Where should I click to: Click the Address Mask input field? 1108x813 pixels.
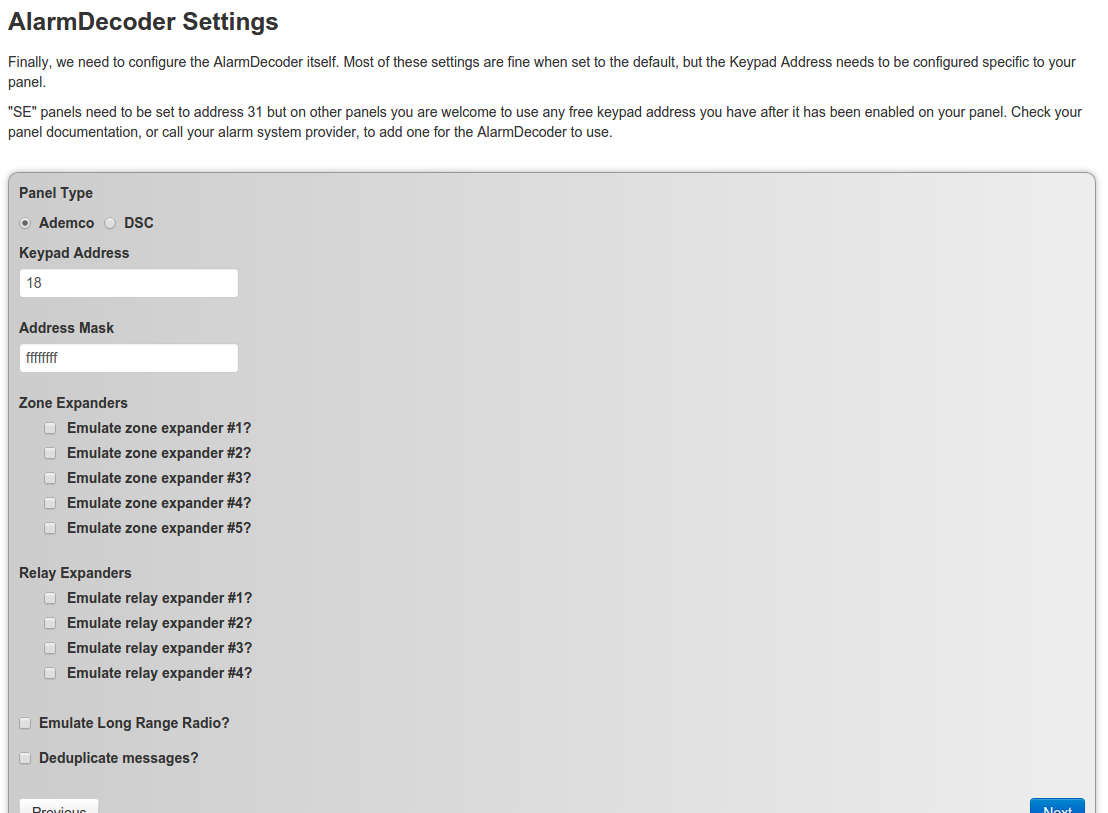point(129,358)
